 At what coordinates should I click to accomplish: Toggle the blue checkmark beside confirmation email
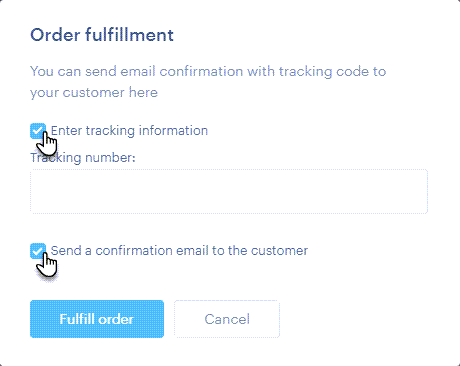[x=38, y=251]
